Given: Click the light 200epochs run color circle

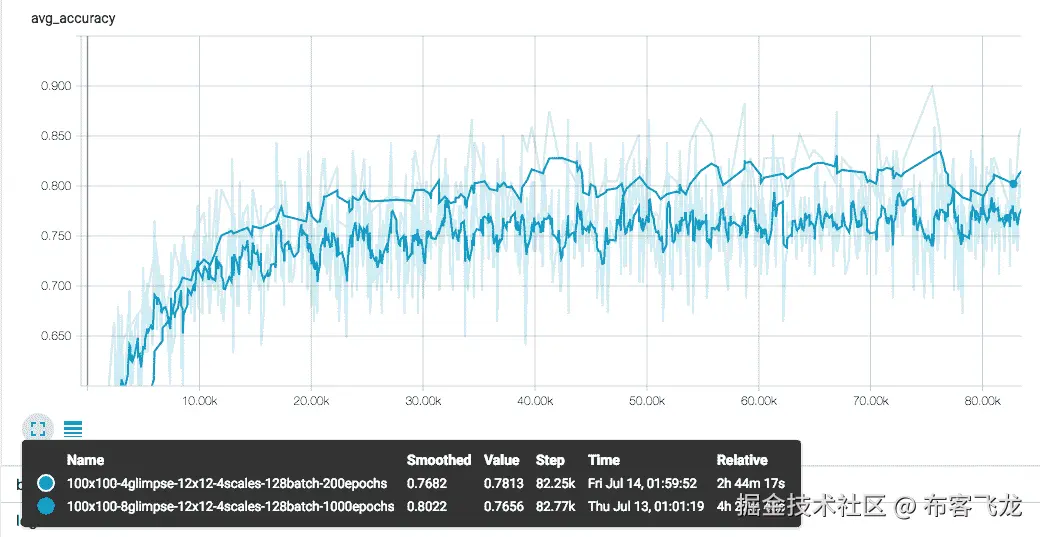Looking at the screenshot, I should (46, 483).
